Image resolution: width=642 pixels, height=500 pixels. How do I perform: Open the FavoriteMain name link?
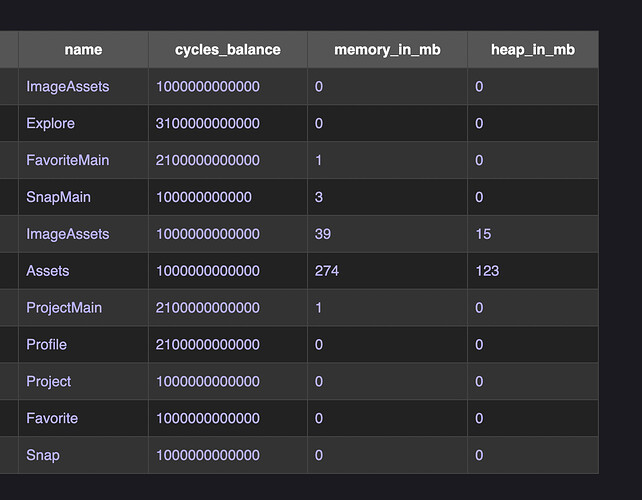(68, 160)
